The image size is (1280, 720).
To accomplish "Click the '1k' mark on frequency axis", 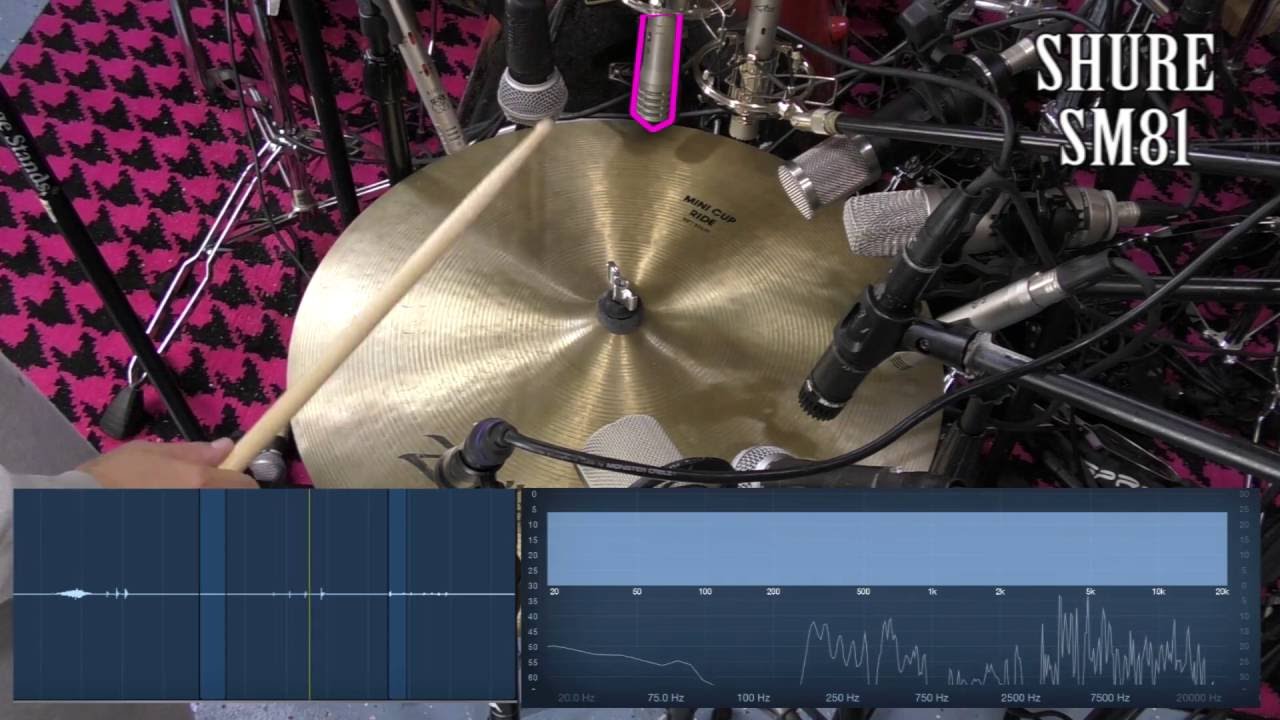I will point(932,592).
